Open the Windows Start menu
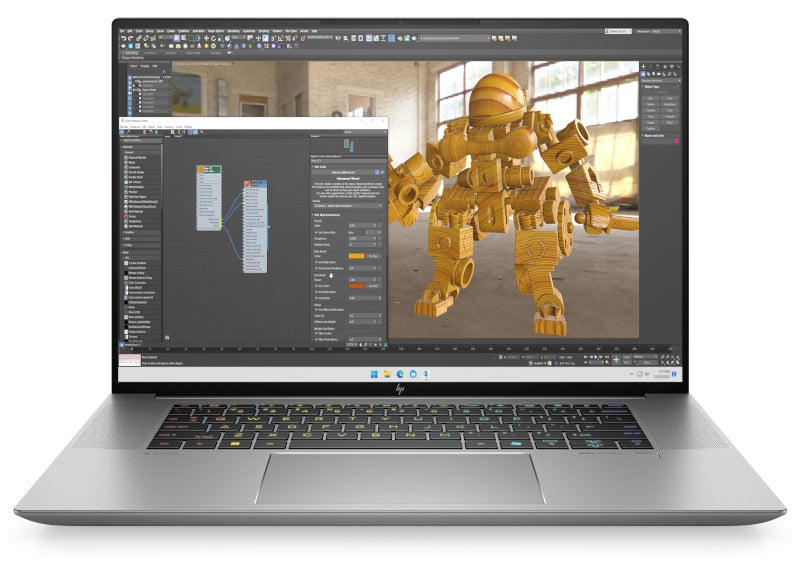Viewport: 800px width, 570px height. tap(374, 374)
